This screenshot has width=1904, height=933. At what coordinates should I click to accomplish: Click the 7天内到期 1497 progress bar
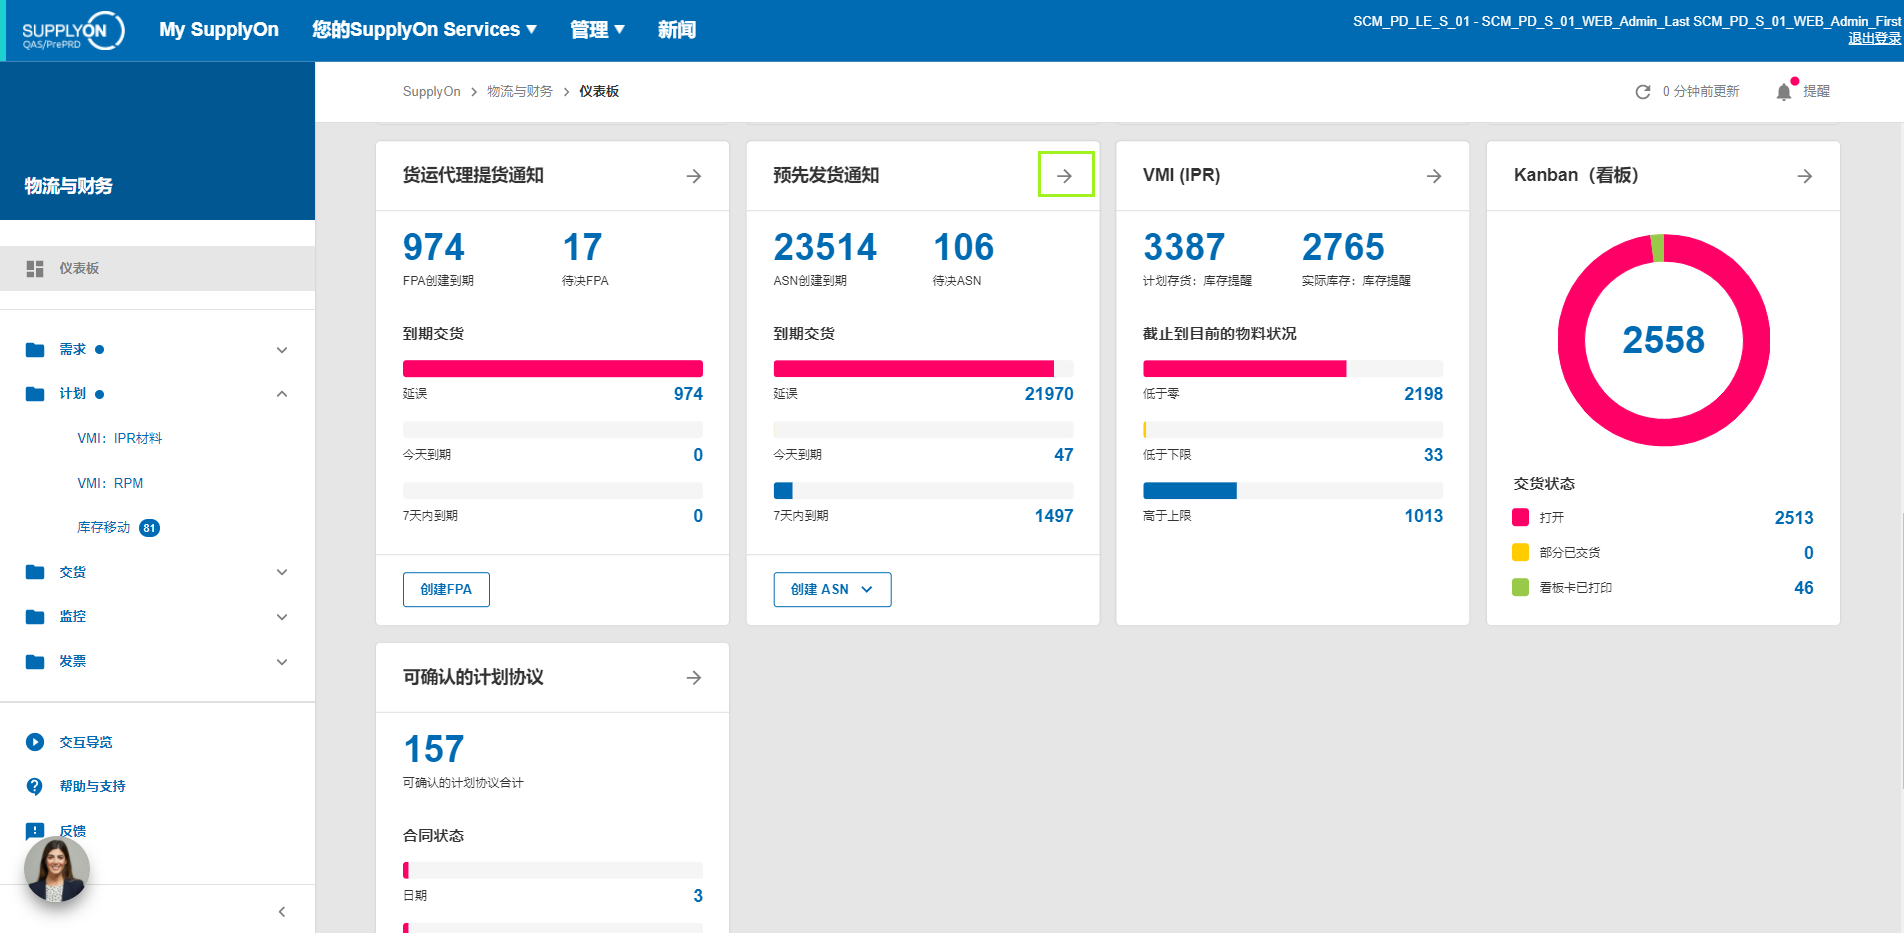point(923,491)
